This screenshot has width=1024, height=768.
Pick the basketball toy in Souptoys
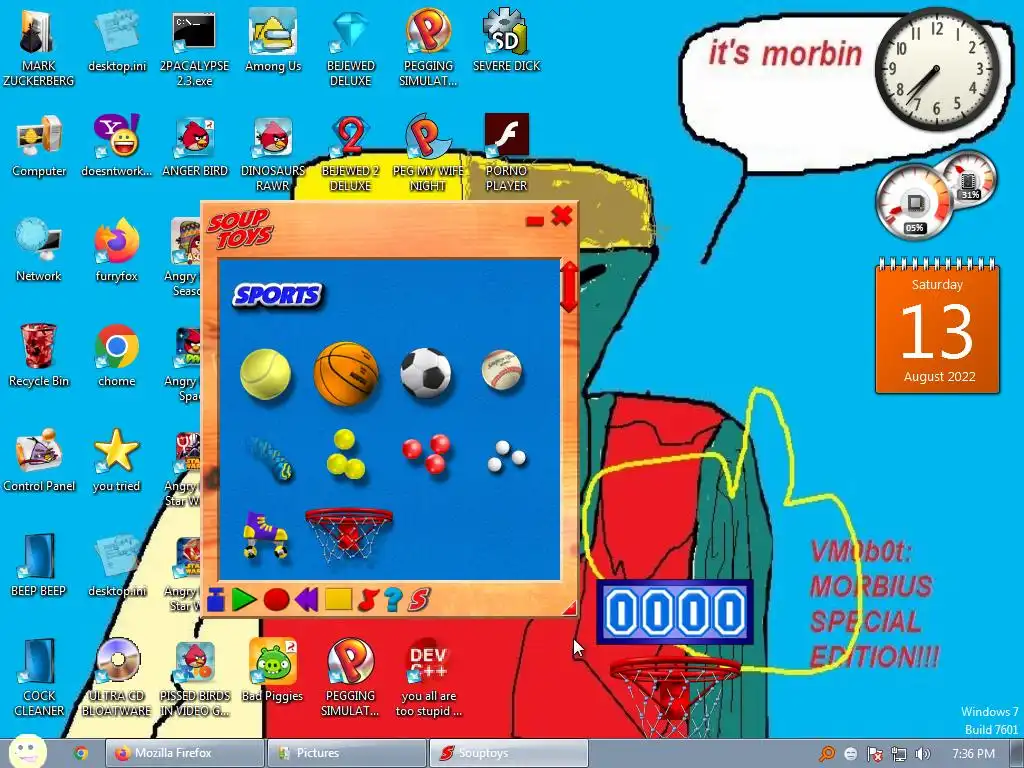point(346,374)
